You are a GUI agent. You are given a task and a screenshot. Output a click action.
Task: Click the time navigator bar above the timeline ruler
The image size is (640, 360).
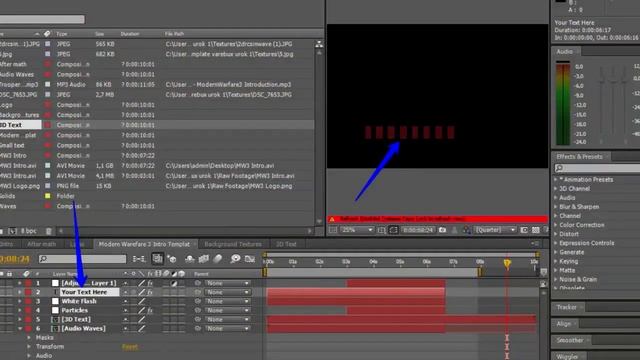click(x=401, y=255)
